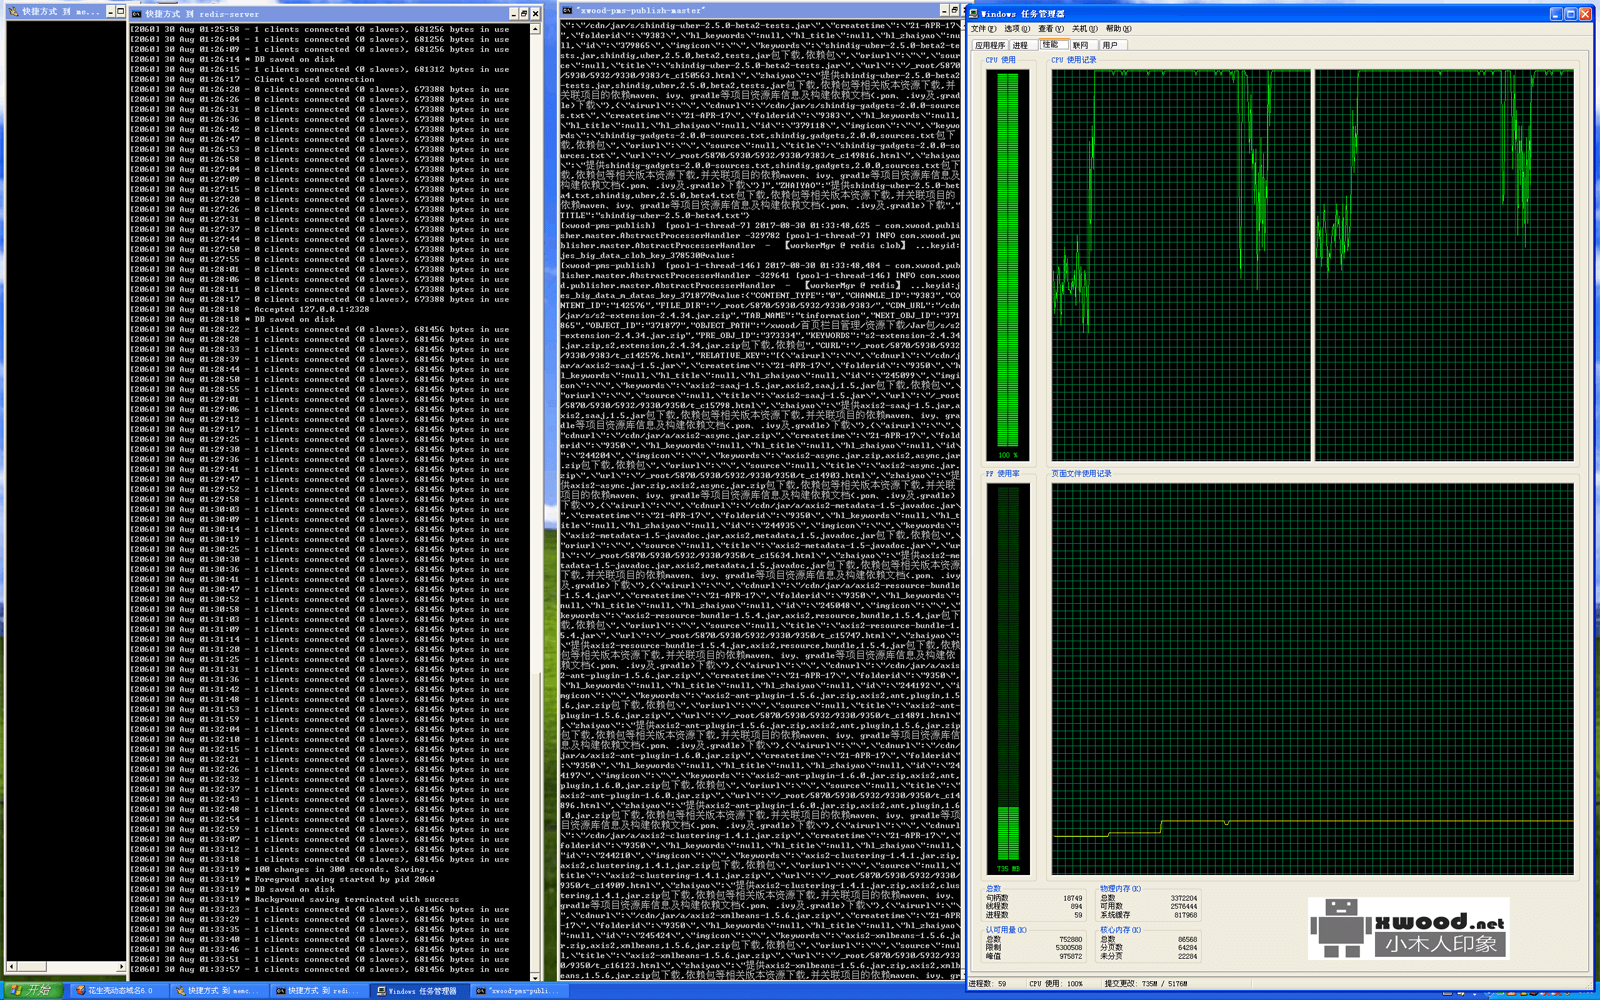Click the memcached shortcut console title icon
1600x1000 pixels.
coord(13,12)
